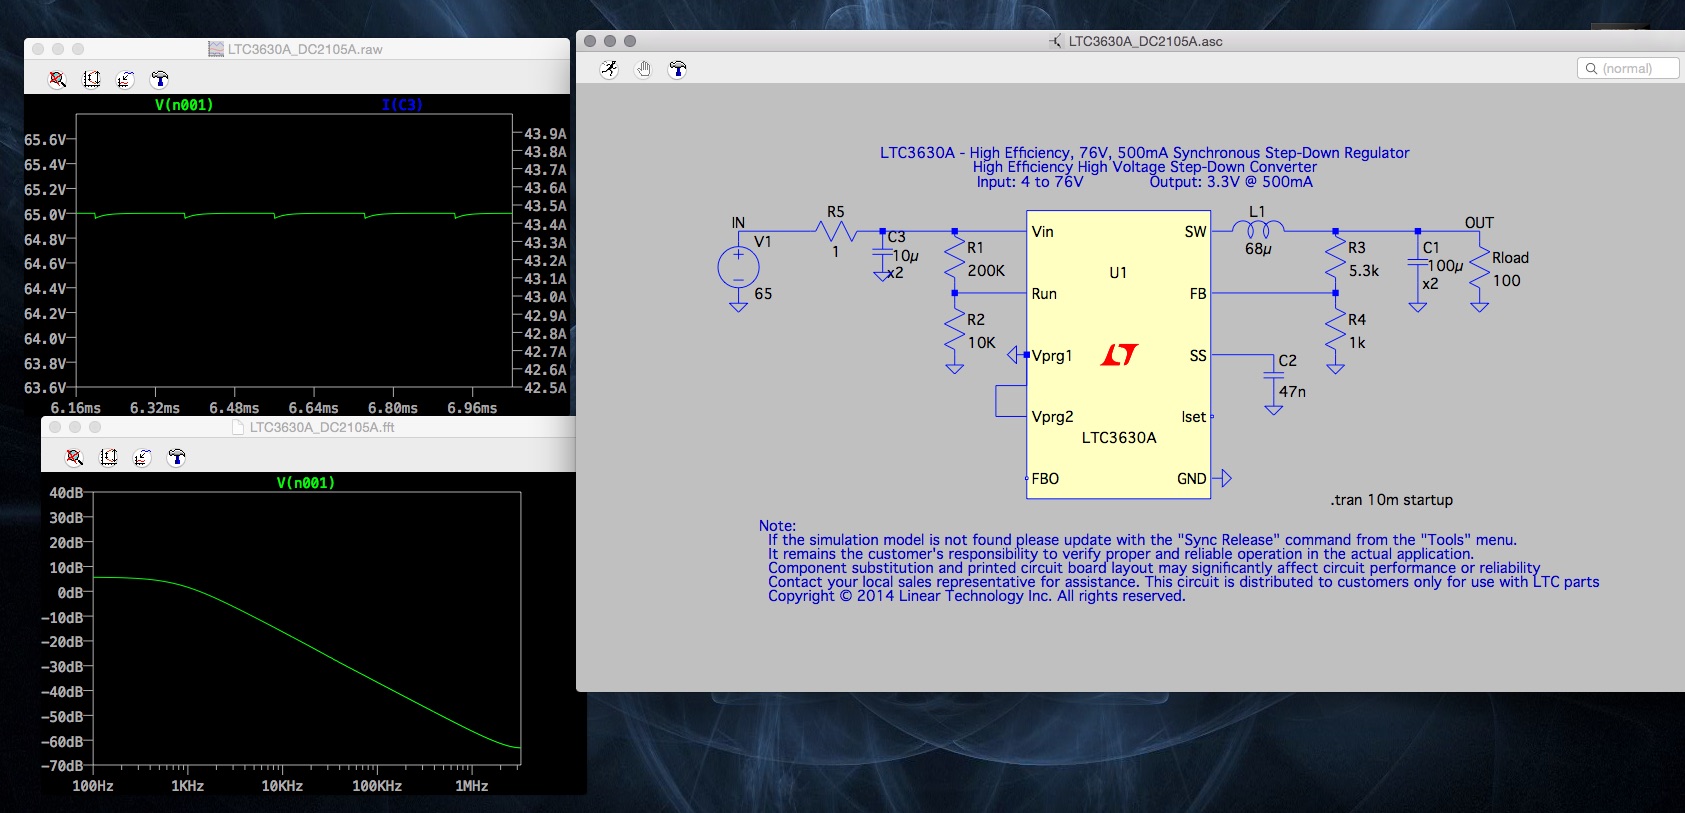Click the GND pin label on the chip
Viewport: 1685px width, 813px height.
coord(1192,479)
